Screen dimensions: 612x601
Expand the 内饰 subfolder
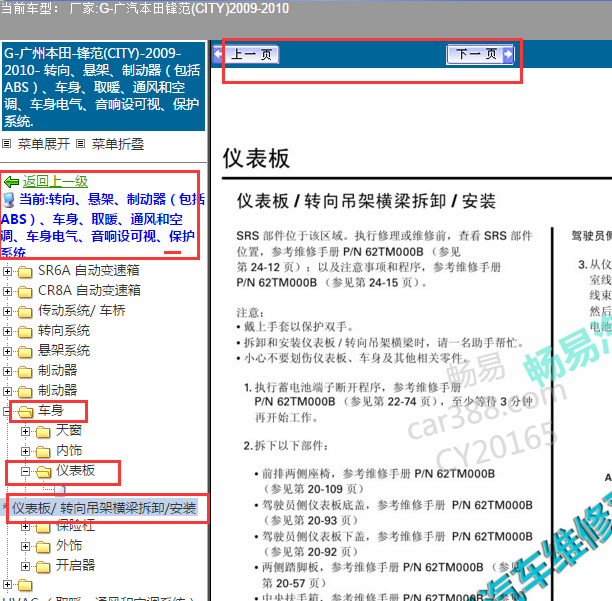[25, 452]
